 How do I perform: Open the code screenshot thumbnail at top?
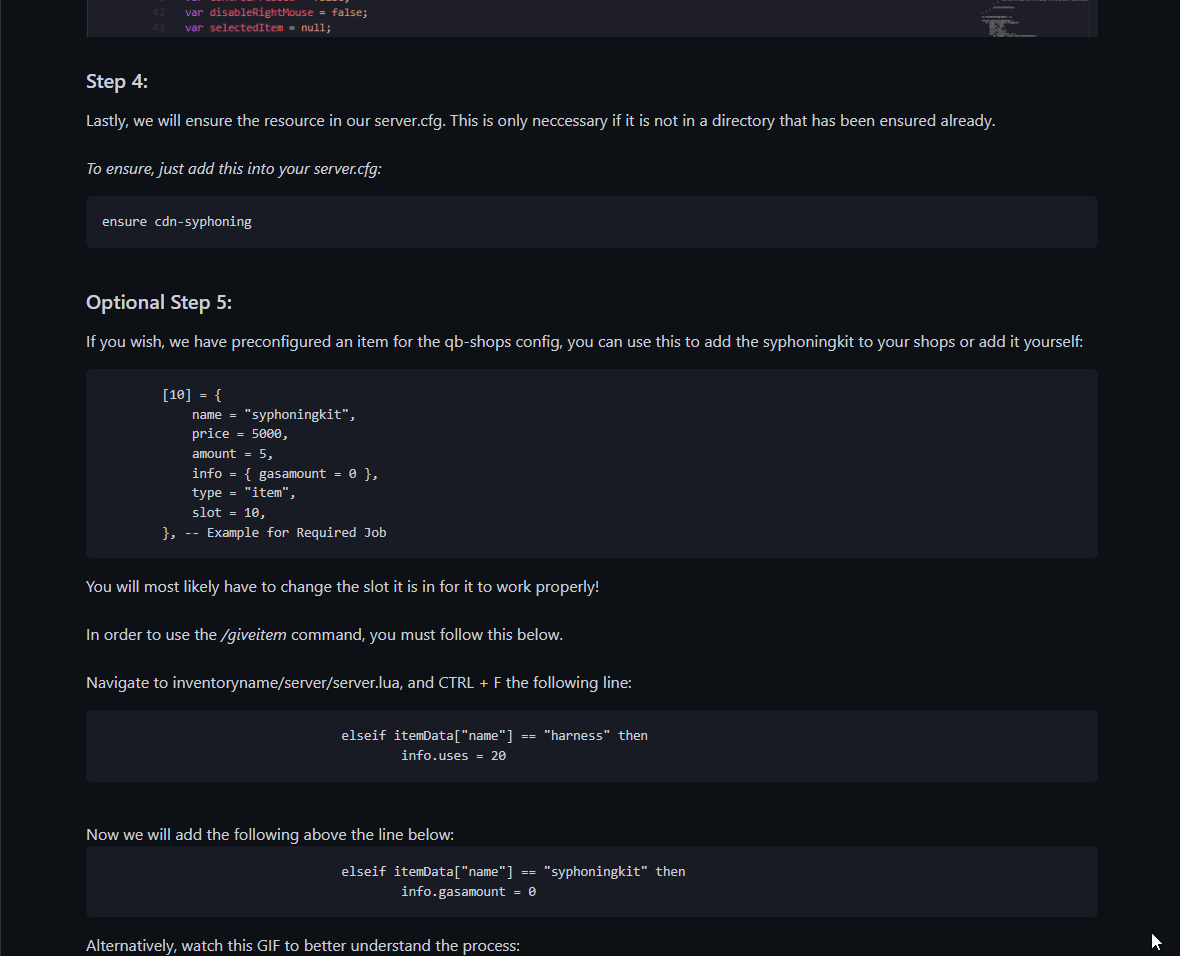point(592,18)
